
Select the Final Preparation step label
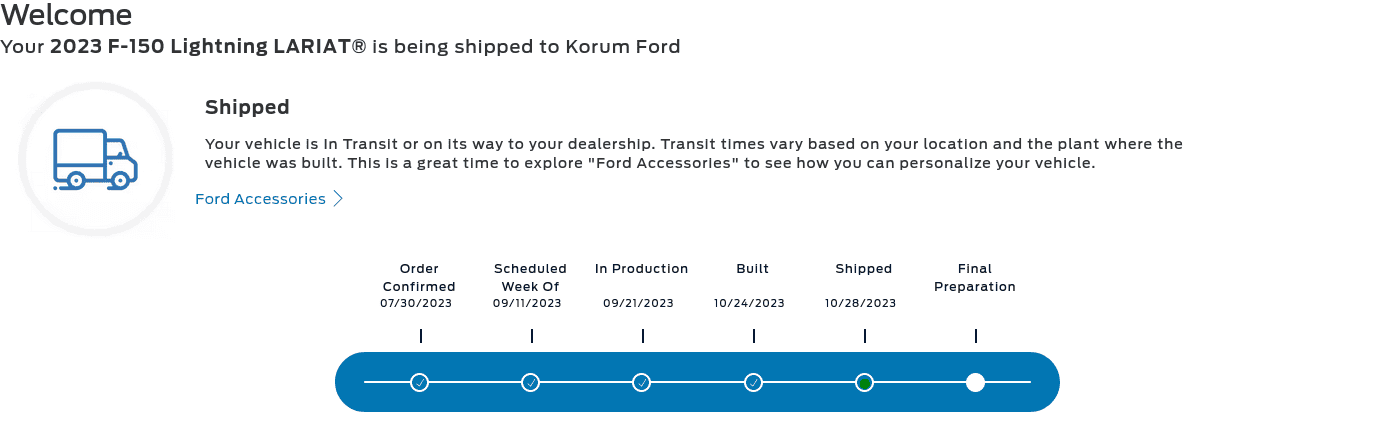point(974,277)
